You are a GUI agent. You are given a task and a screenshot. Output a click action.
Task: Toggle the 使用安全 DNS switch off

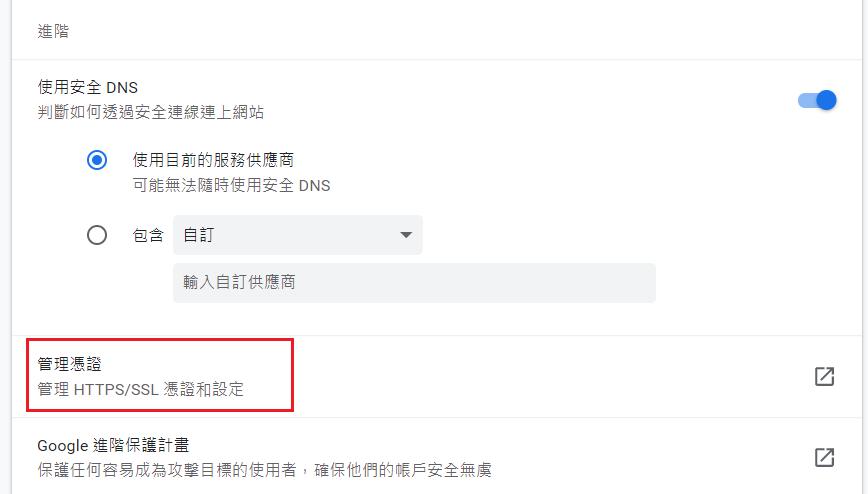pos(817,100)
